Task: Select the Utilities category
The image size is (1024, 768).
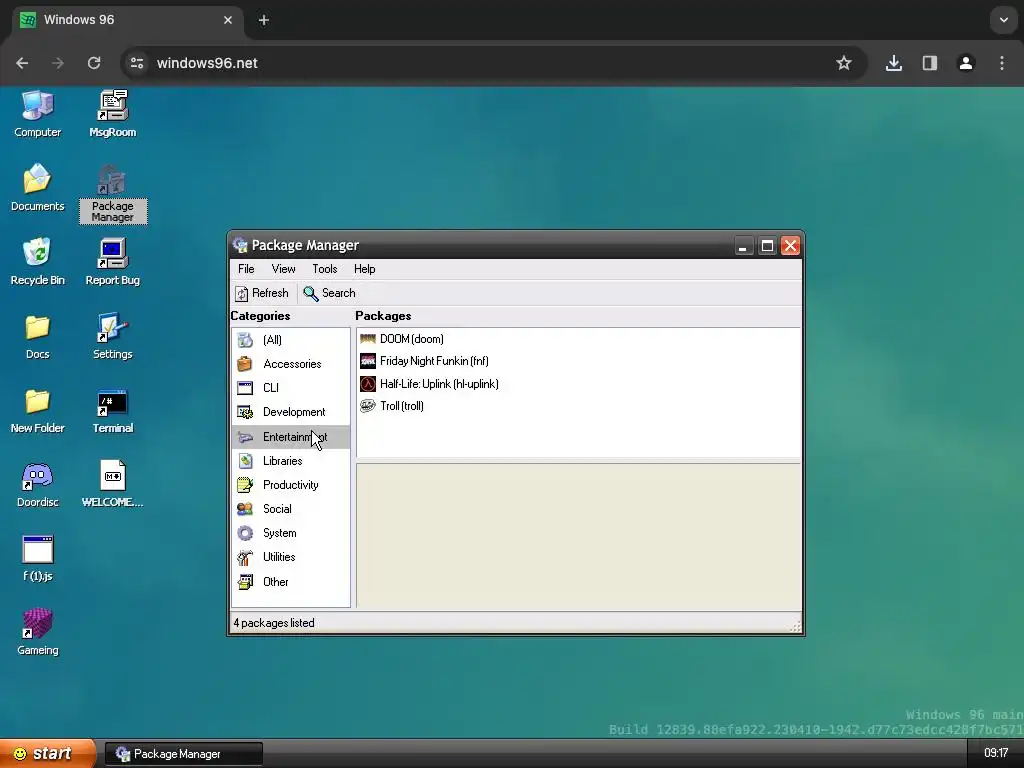Action: (x=291, y=557)
